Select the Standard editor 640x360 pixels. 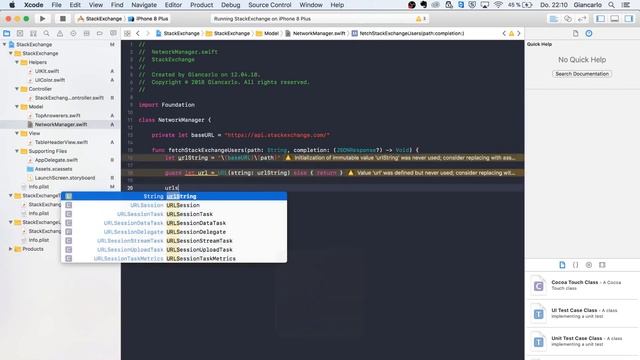pos(553,19)
